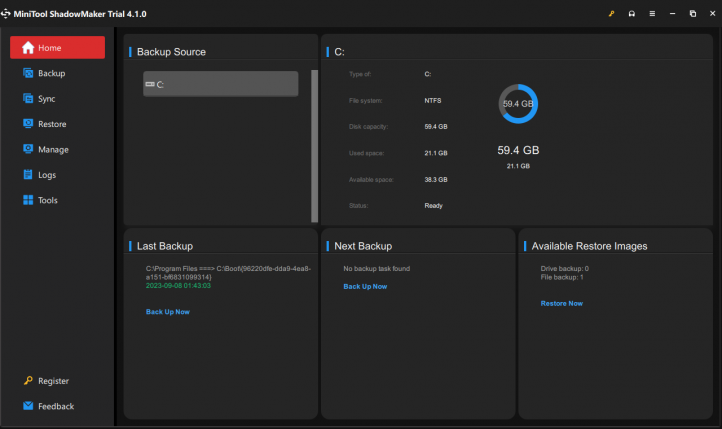Open Register label in sidebar

53,381
